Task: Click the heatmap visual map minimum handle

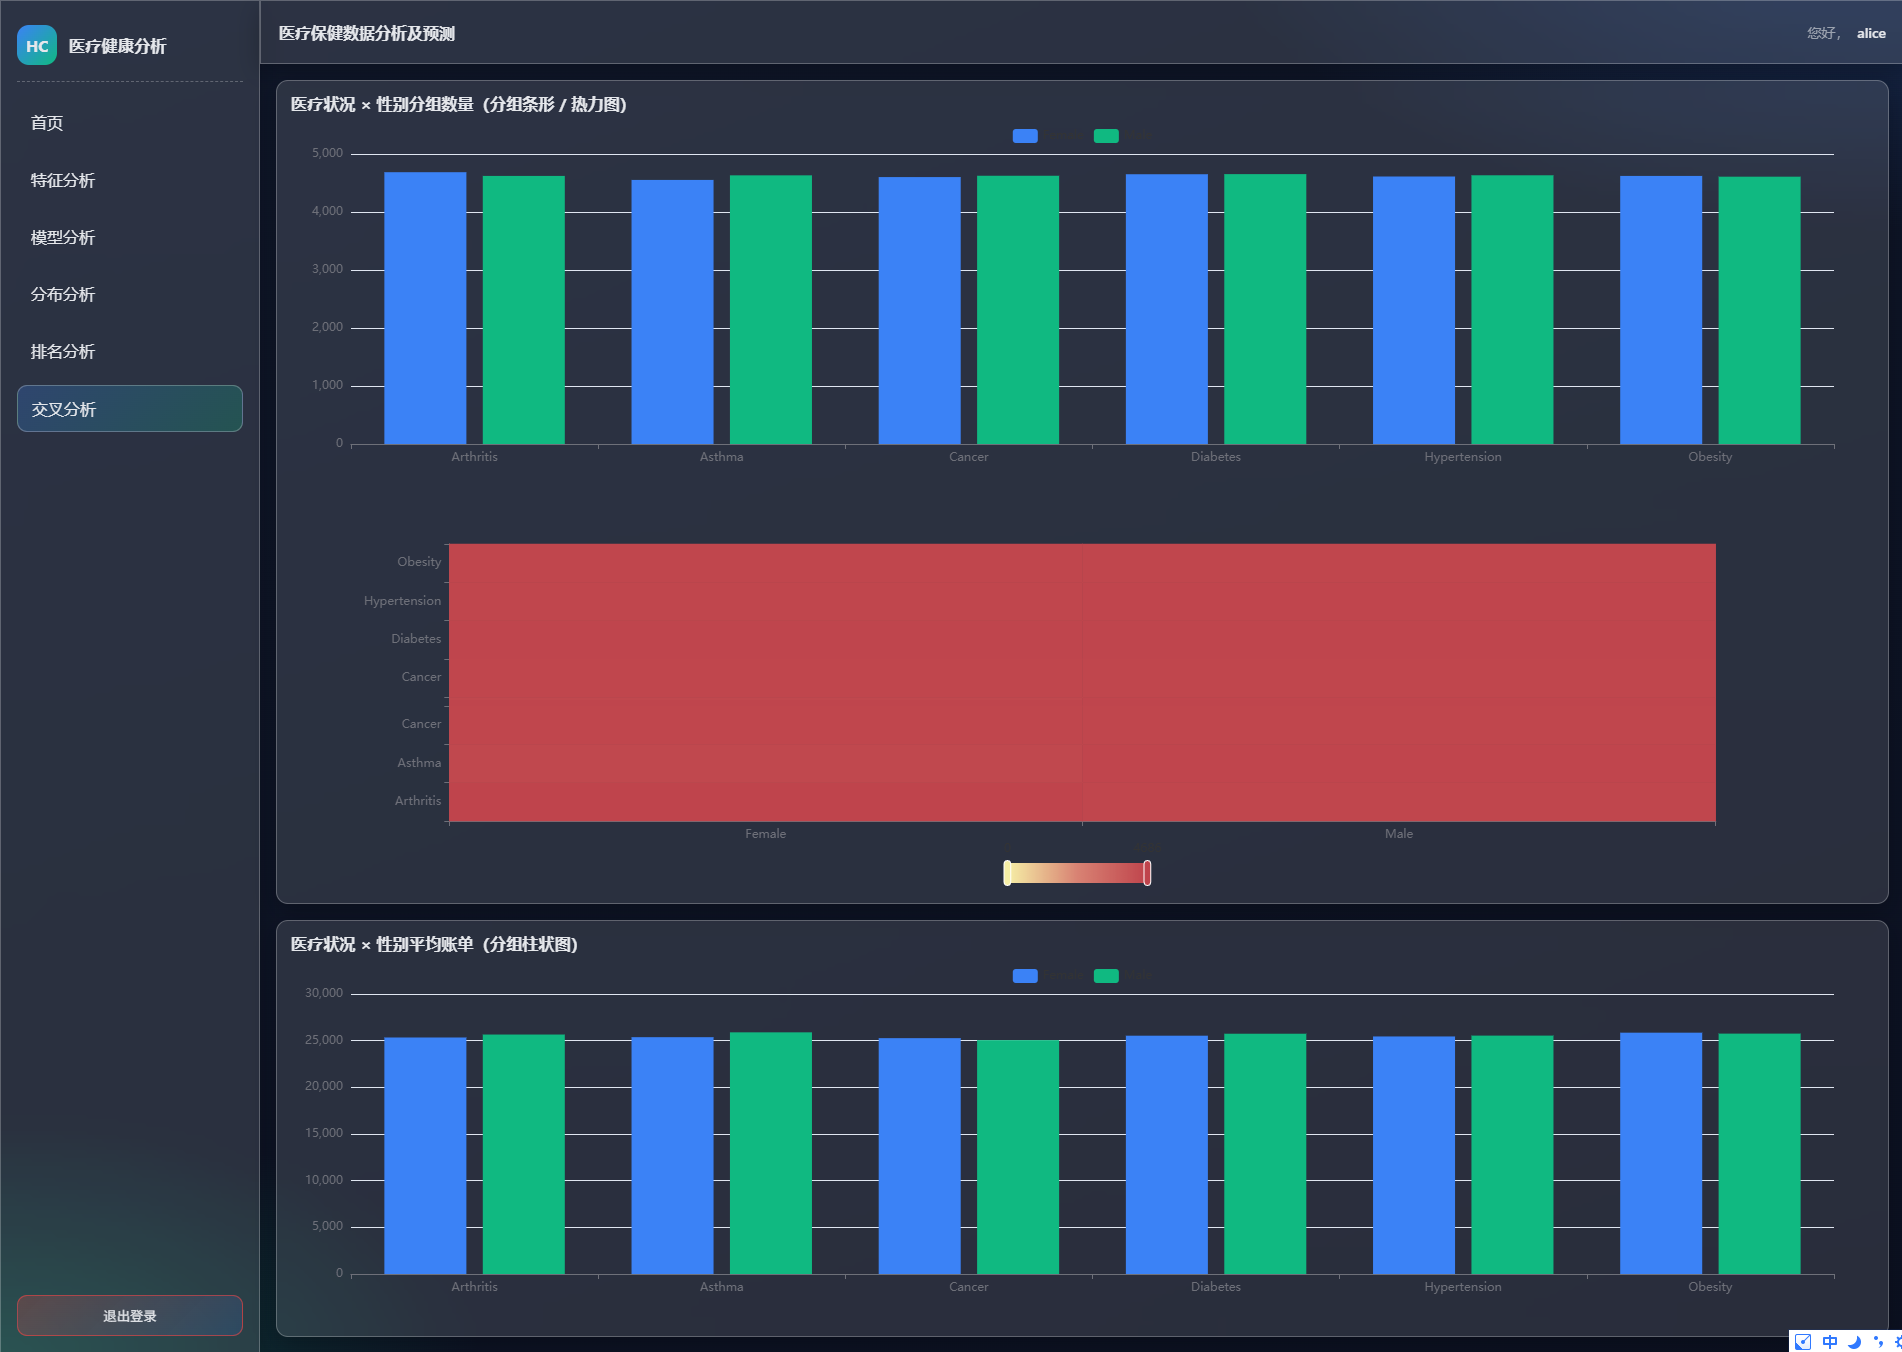Action: tap(1007, 873)
